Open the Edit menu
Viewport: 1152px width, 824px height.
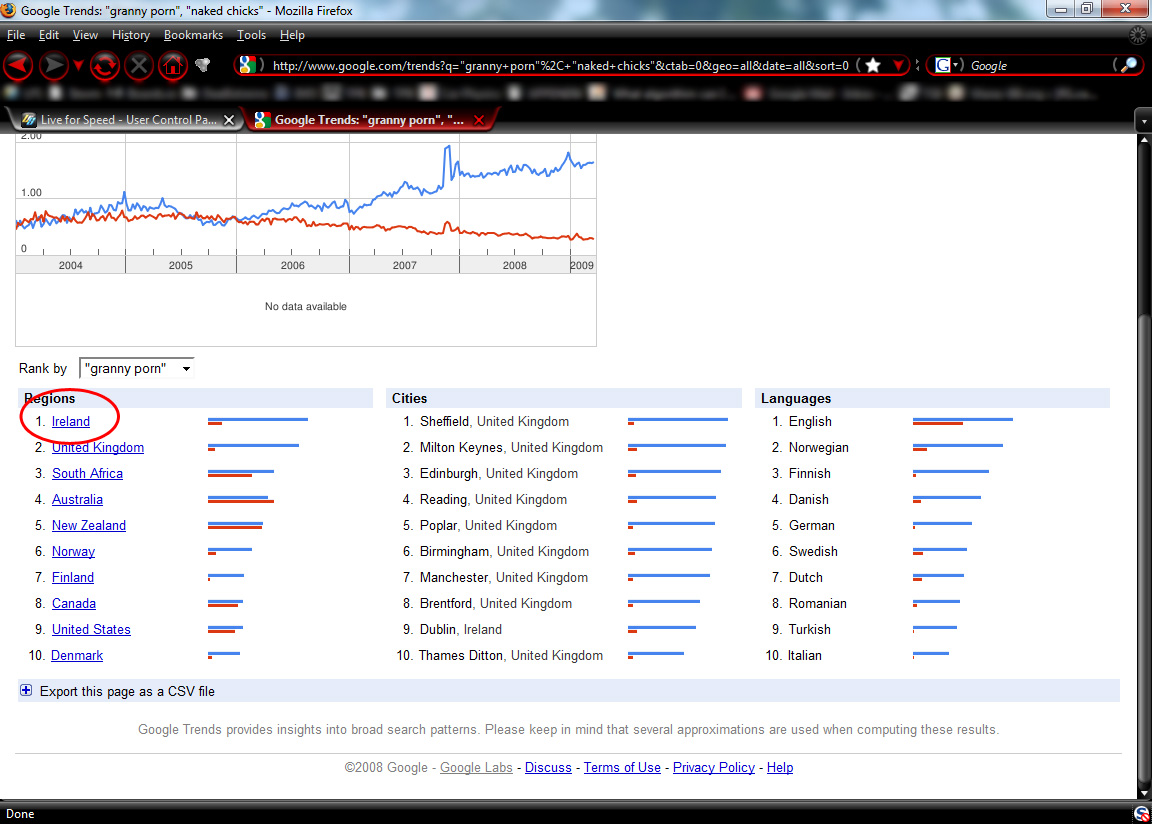point(48,35)
